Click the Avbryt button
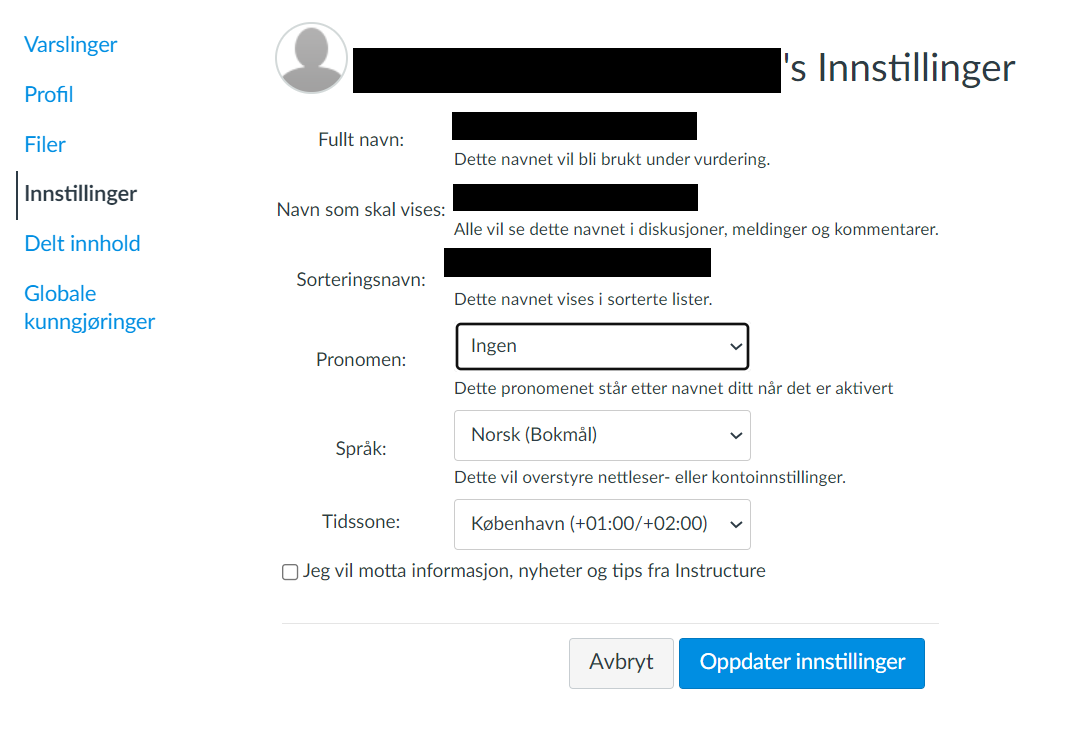 pyautogui.click(x=621, y=663)
